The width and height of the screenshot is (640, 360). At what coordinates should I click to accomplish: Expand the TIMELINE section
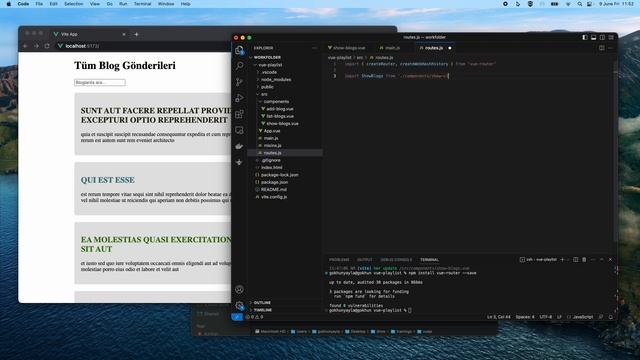[285, 310]
